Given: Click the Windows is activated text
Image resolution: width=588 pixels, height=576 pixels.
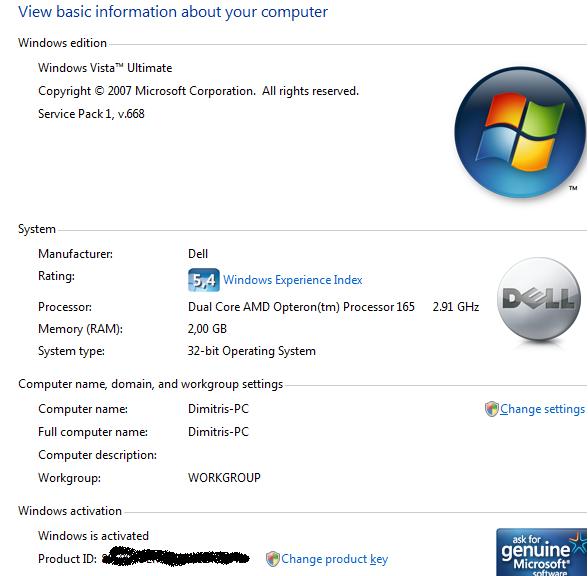Looking at the screenshot, I should [93, 536].
